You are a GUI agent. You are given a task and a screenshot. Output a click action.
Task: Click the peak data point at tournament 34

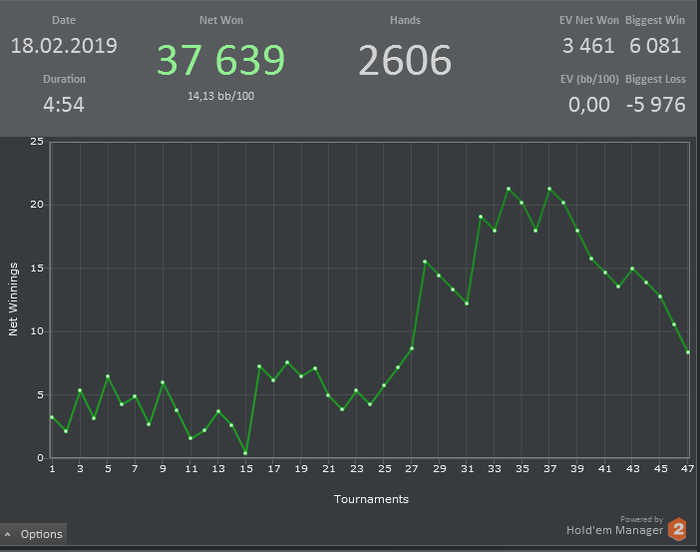tap(508, 189)
